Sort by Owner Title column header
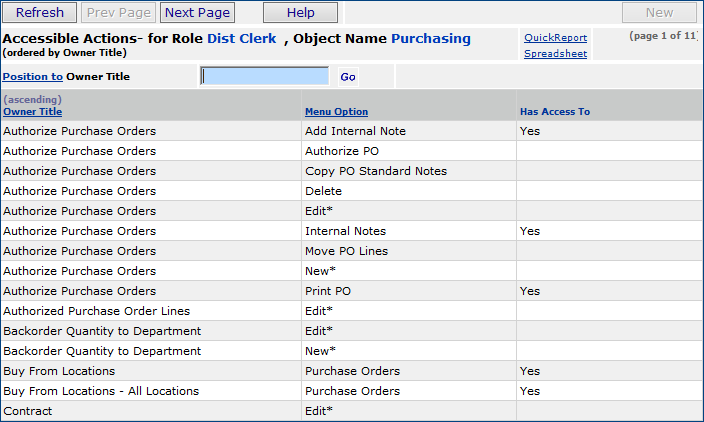This screenshot has width=704, height=422. [x=32, y=112]
